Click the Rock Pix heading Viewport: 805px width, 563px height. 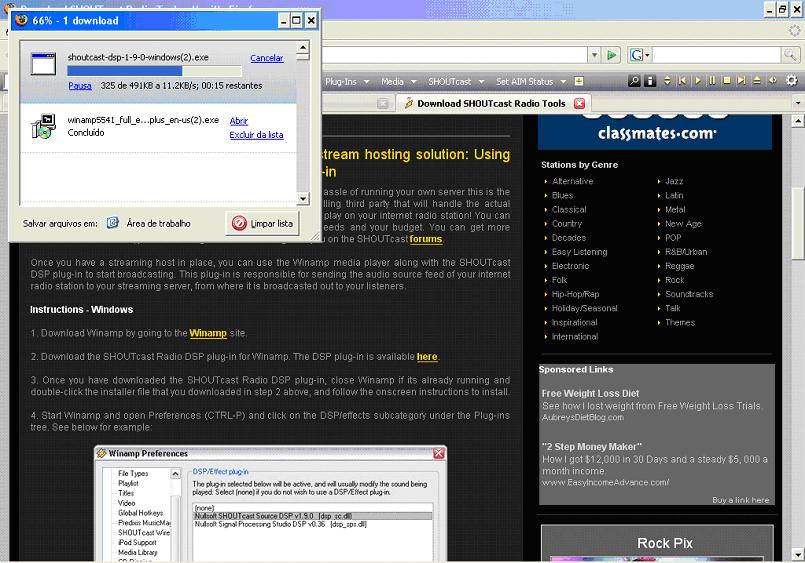[x=665, y=543]
